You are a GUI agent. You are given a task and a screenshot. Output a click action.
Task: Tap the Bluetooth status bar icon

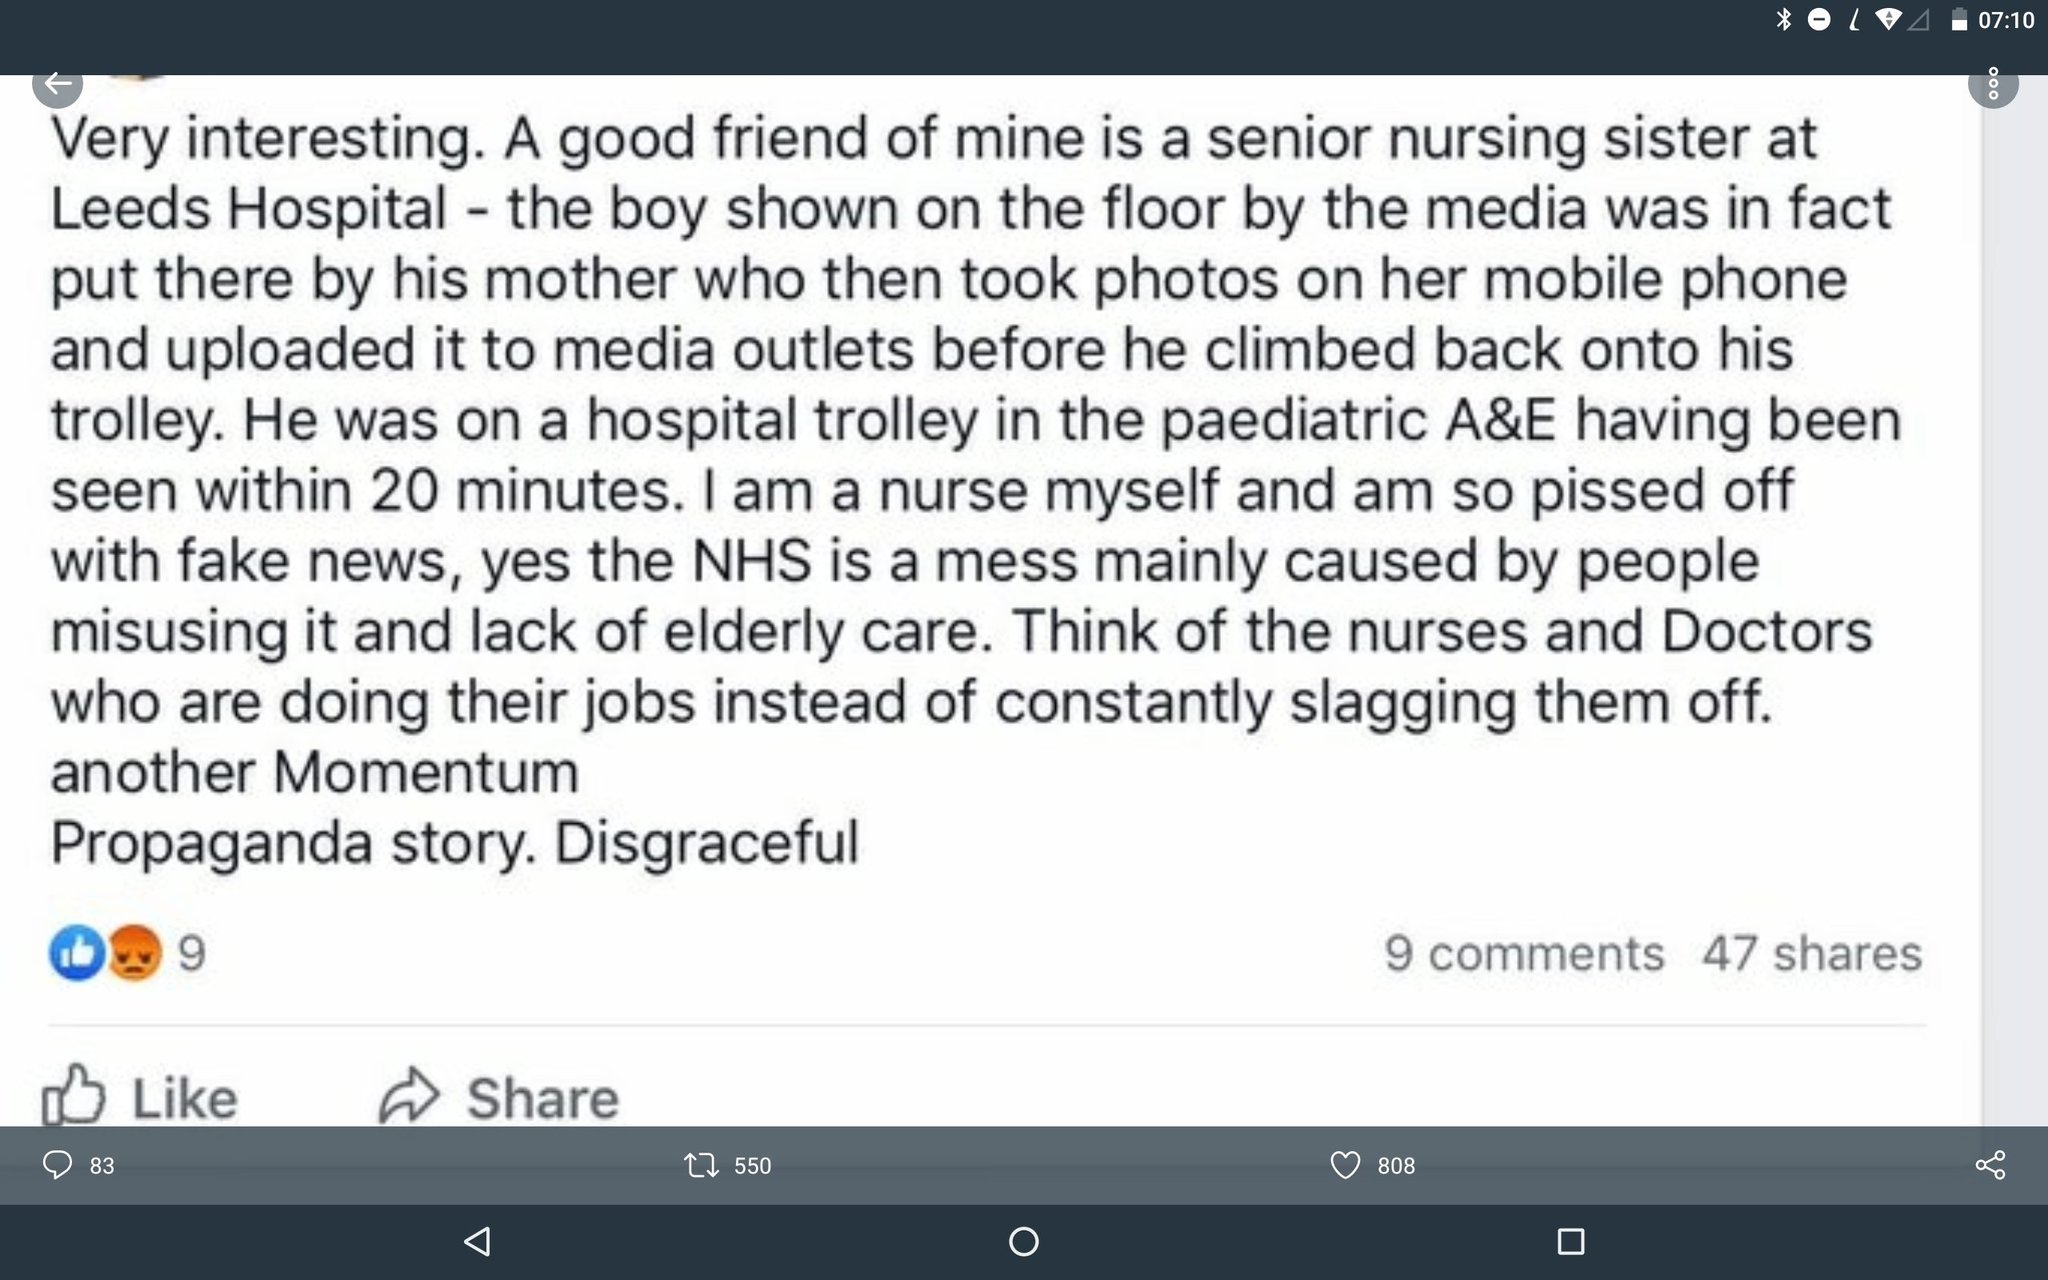tap(1783, 20)
